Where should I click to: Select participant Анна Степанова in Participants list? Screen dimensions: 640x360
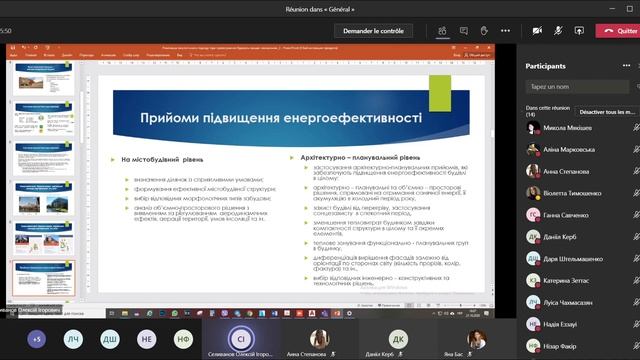[x=582, y=171]
